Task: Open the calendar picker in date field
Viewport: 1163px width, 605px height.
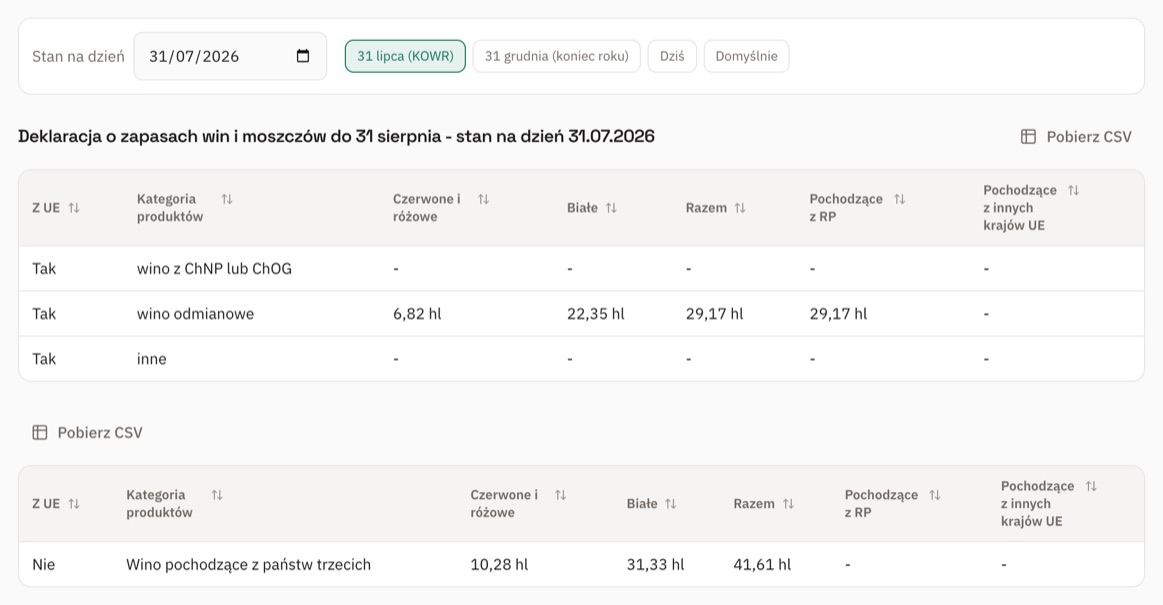Action: click(303, 56)
